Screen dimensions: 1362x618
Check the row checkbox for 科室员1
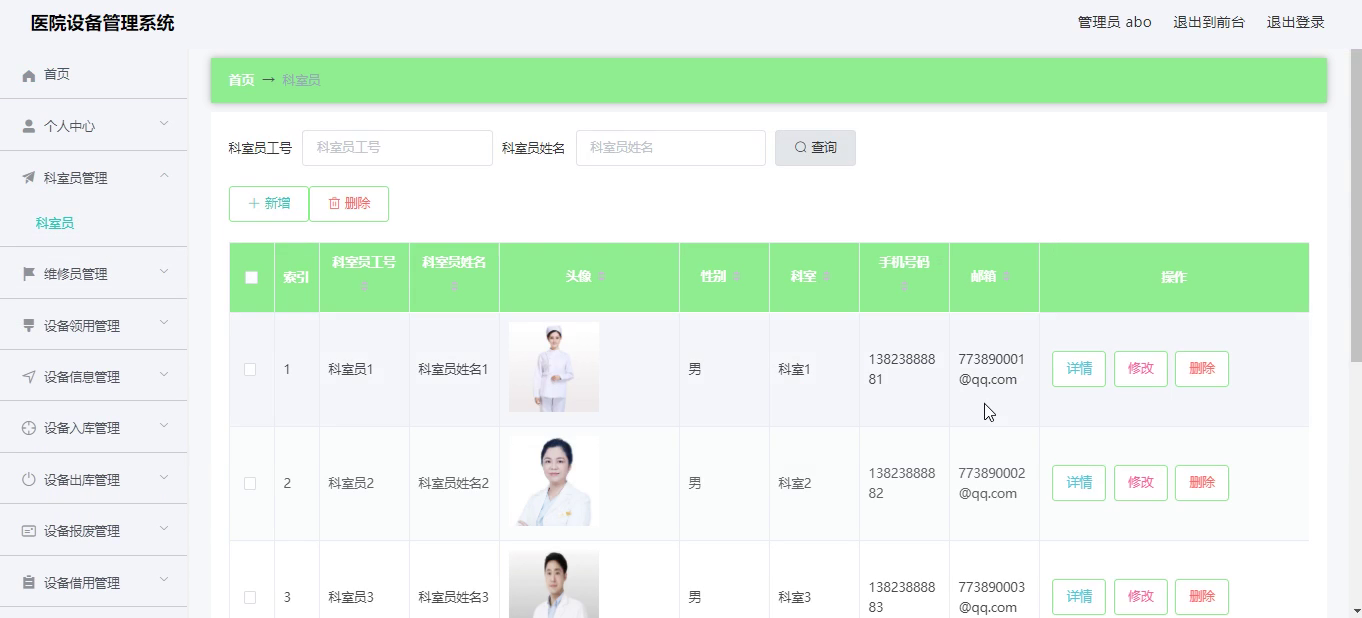250,369
